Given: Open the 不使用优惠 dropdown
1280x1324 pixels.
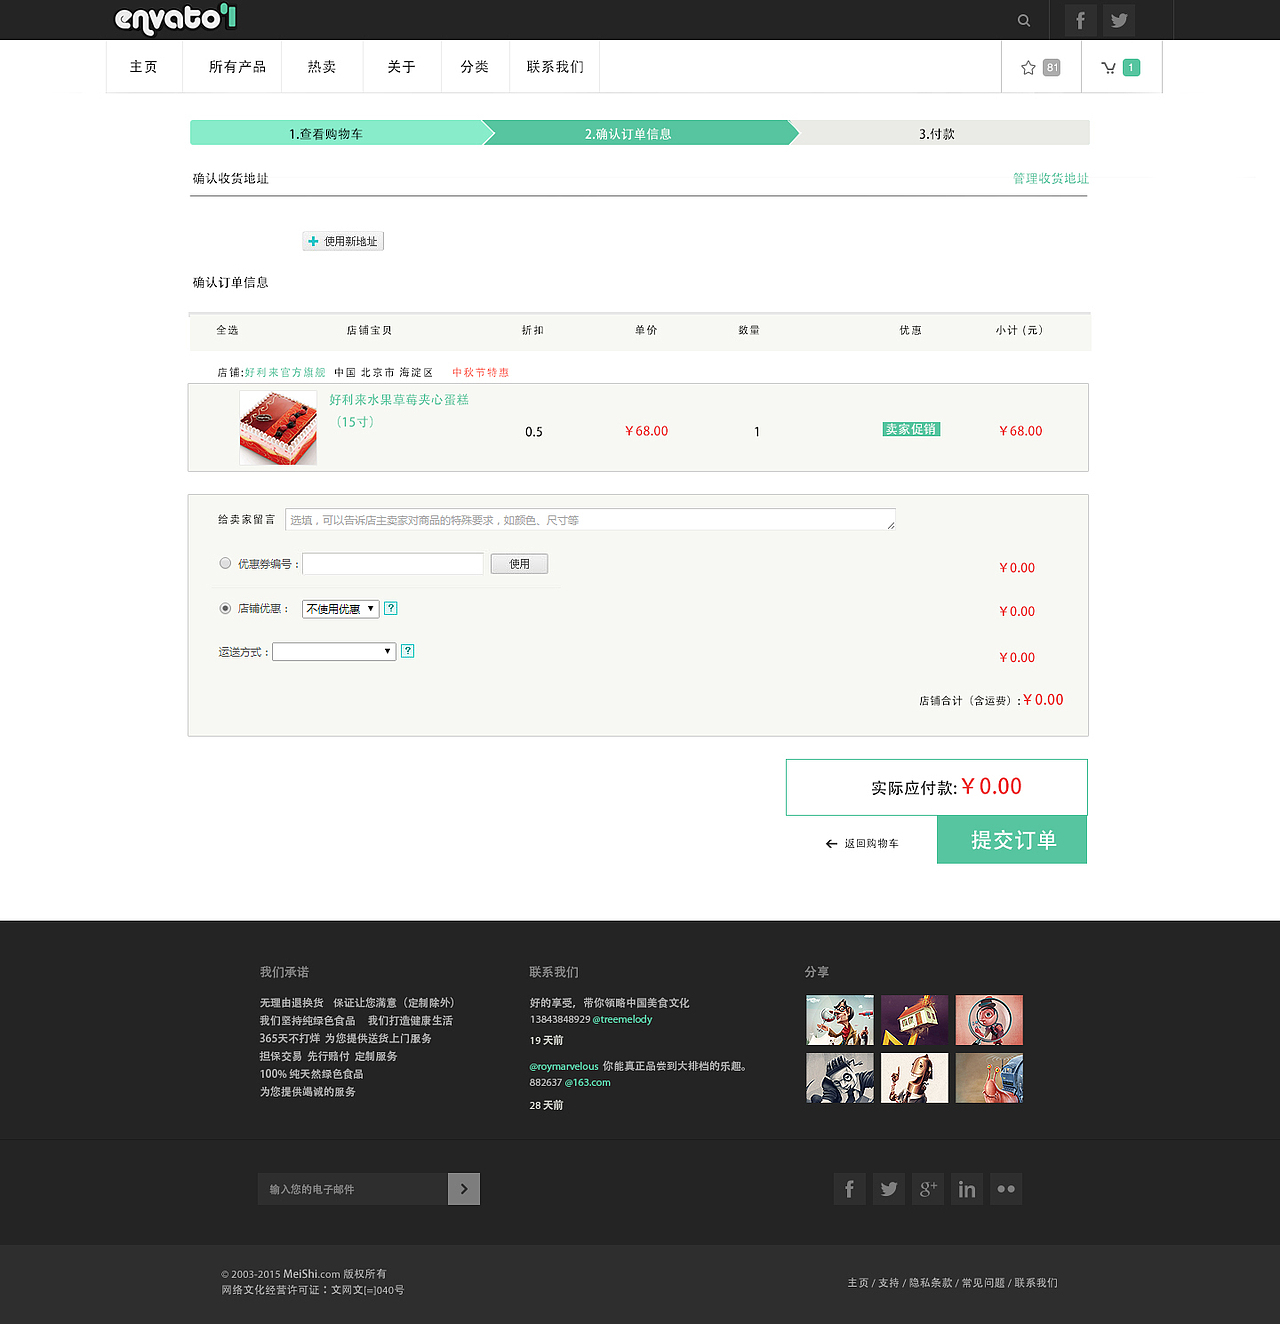Looking at the screenshot, I should 339,608.
